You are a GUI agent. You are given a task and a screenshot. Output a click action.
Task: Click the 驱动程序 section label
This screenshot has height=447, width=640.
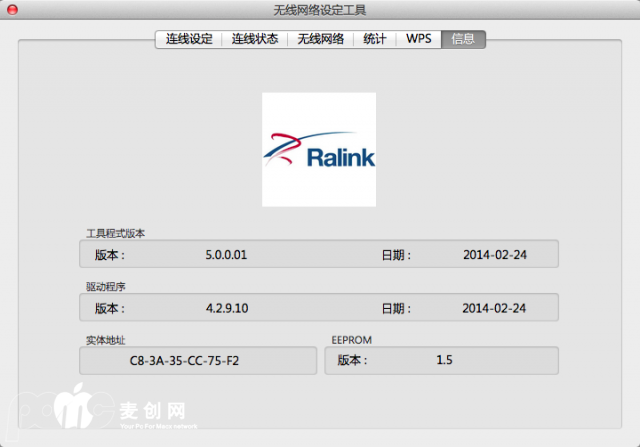(x=105, y=287)
